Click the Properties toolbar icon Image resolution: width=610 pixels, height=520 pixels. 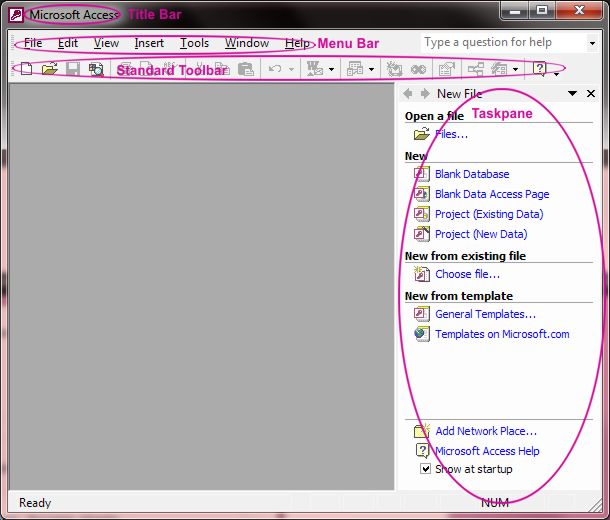[x=447, y=69]
